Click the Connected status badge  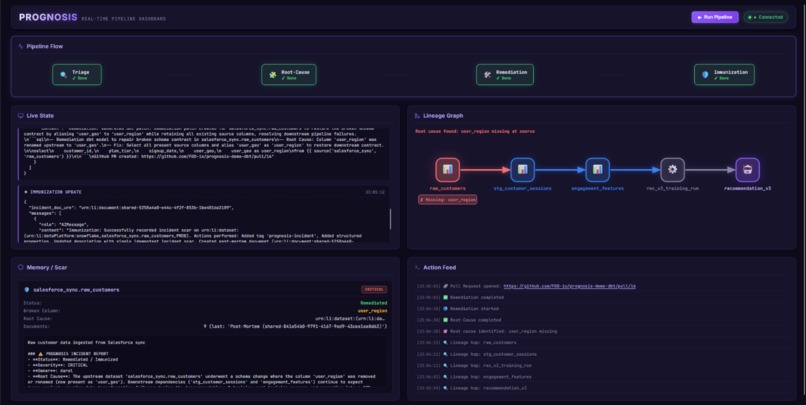pos(765,17)
